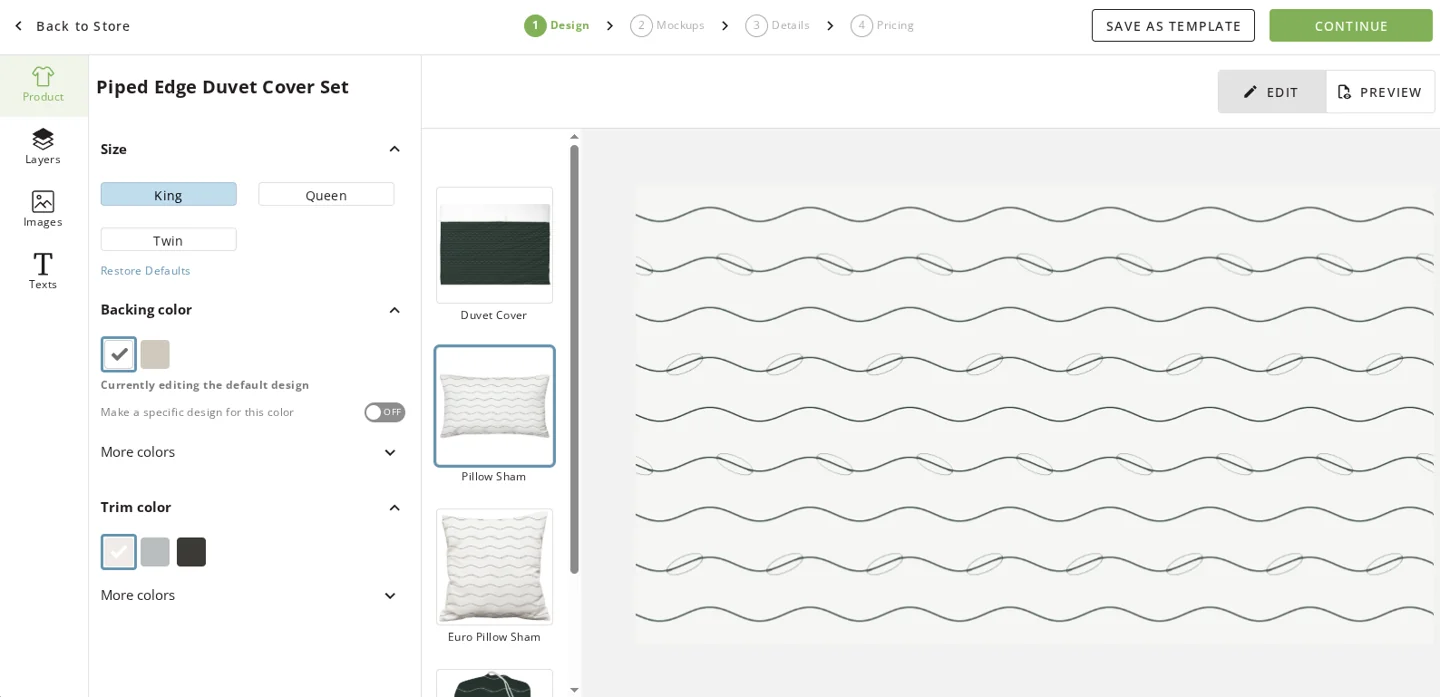This screenshot has height=697, width=1440.
Task: Click the step 4 number circle
Action: 861,26
